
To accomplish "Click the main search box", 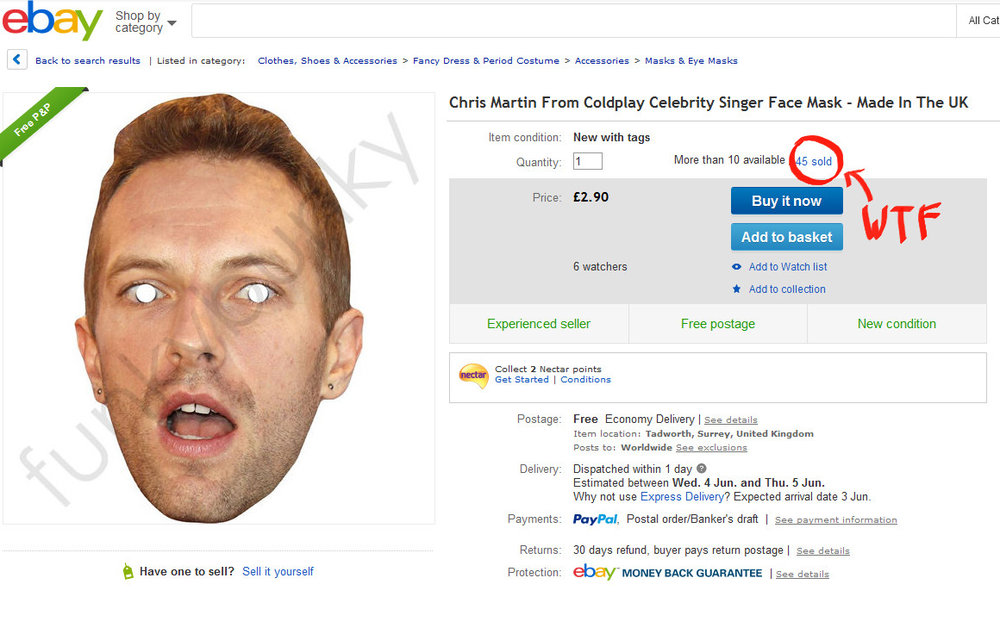I will 574,20.
